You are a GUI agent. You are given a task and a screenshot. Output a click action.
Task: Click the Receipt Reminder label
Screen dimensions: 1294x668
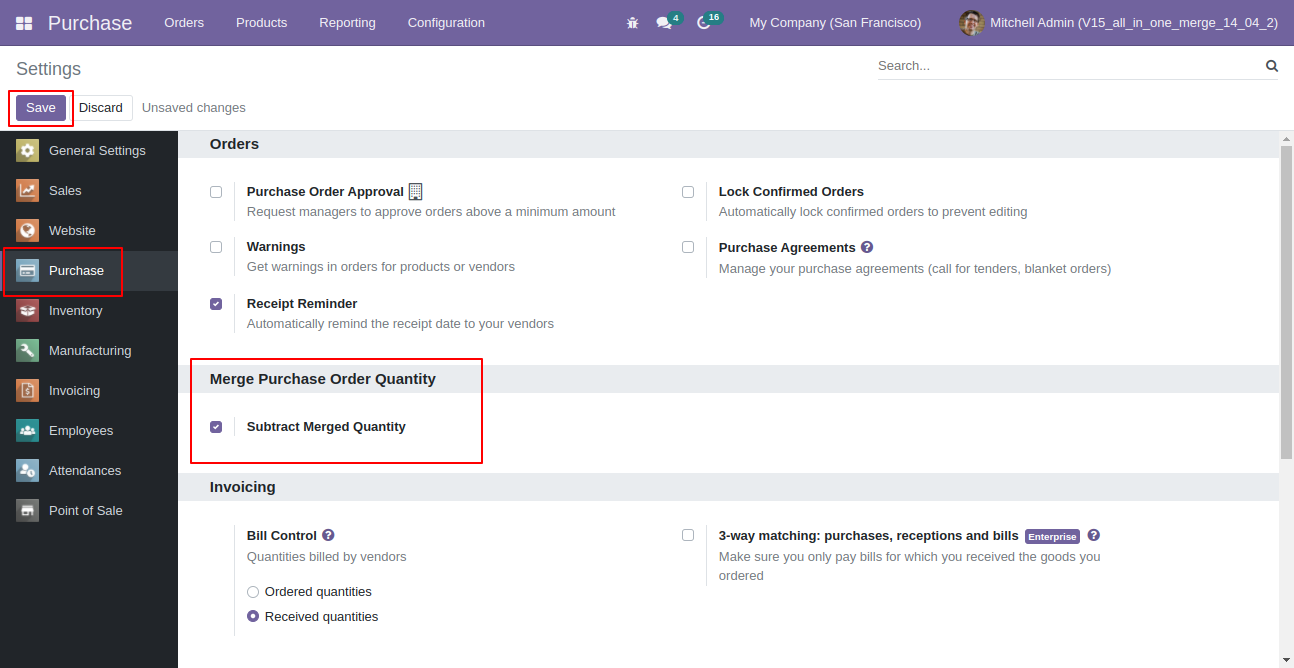(x=302, y=304)
